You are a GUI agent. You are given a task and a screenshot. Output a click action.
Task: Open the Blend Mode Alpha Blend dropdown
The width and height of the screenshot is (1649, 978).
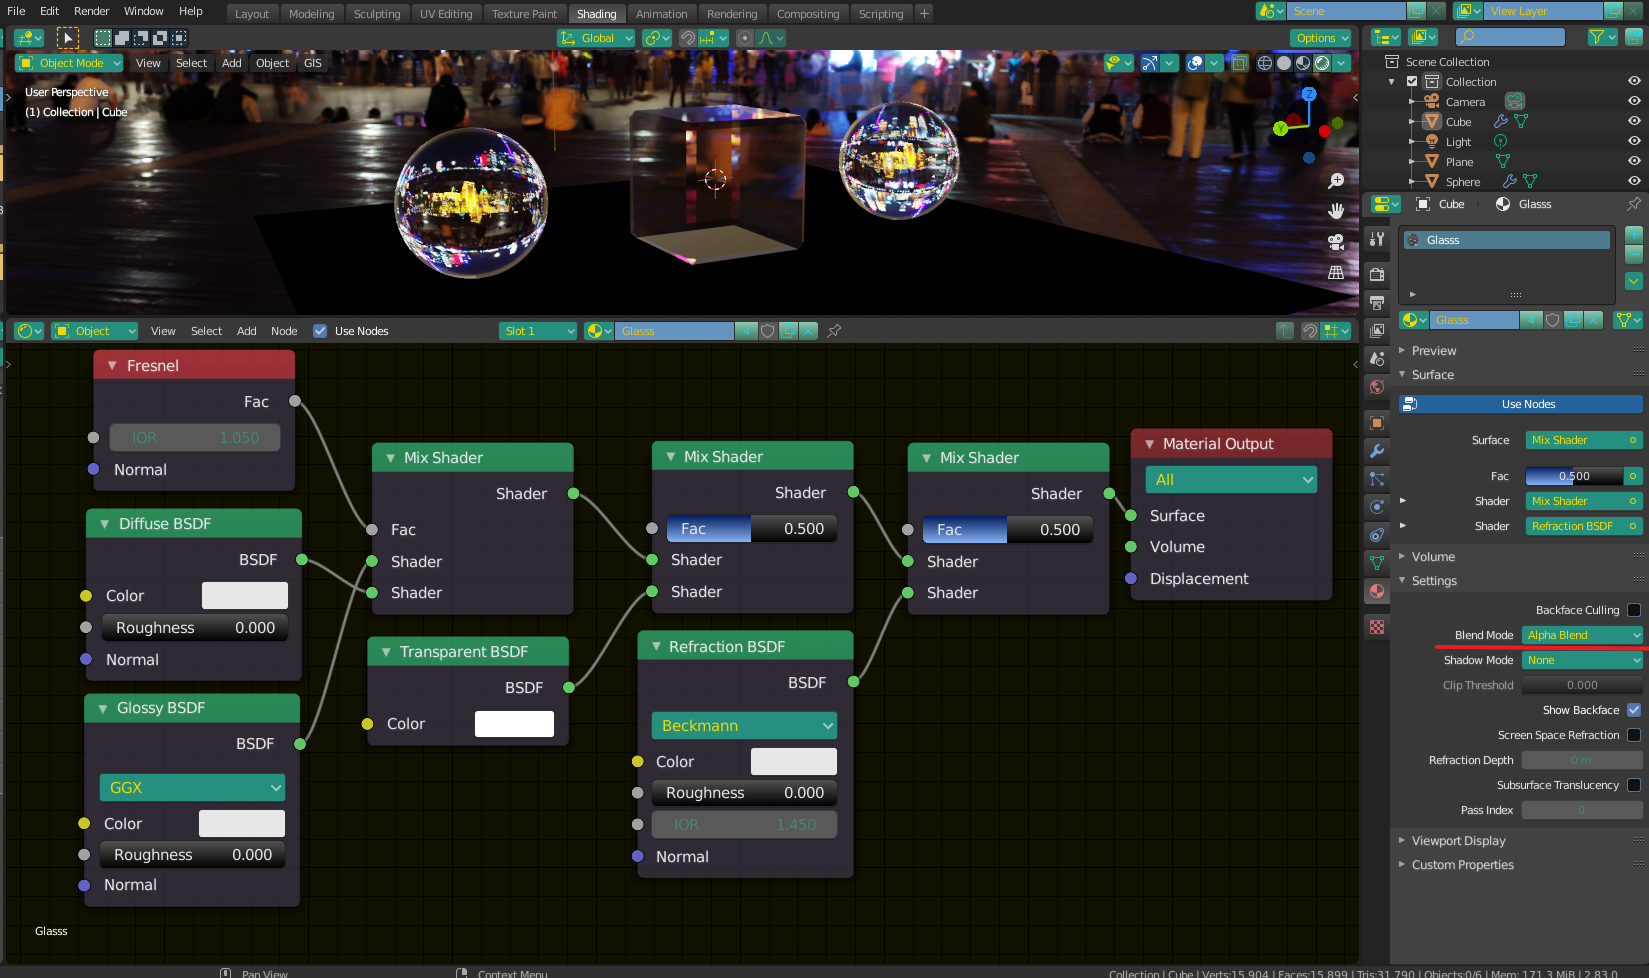(x=1582, y=635)
